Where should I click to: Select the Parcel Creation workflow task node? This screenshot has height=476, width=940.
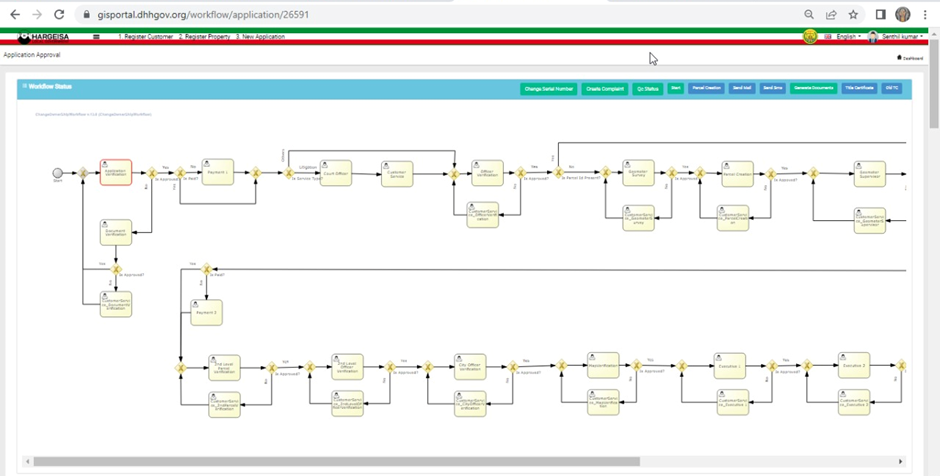pyautogui.click(x=737, y=174)
